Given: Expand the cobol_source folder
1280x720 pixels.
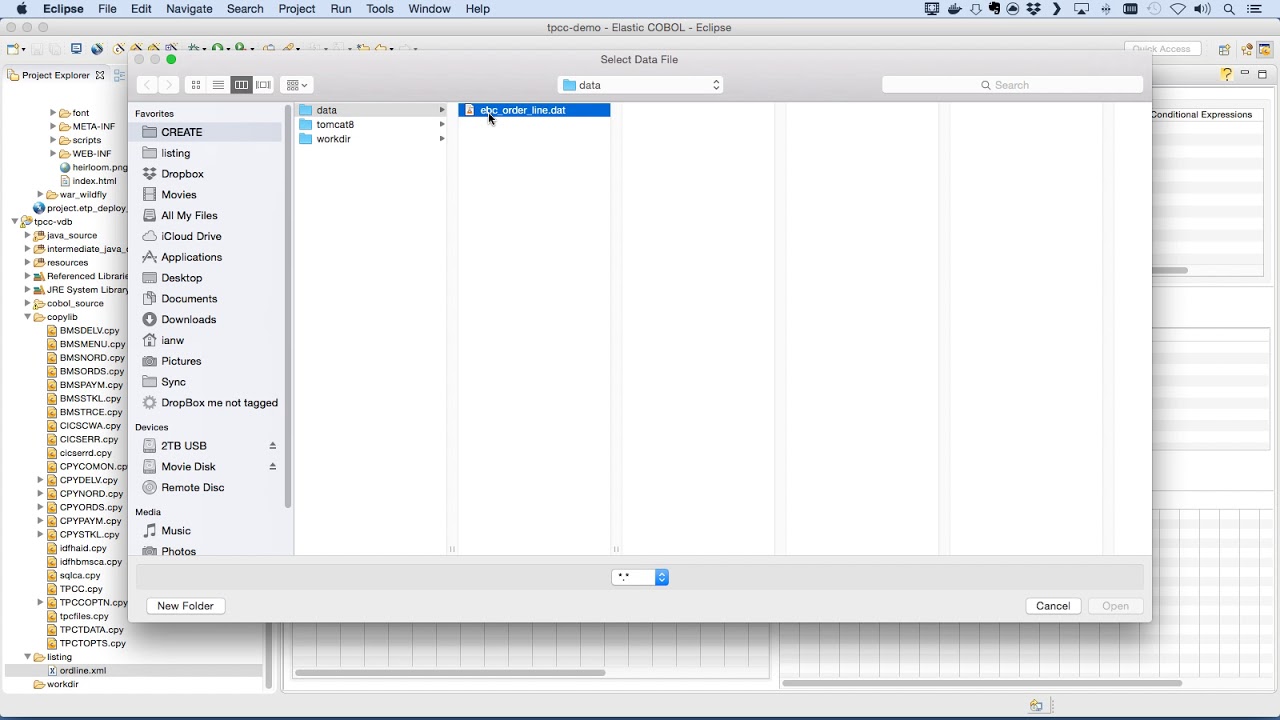Looking at the screenshot, I should (28, 304).
